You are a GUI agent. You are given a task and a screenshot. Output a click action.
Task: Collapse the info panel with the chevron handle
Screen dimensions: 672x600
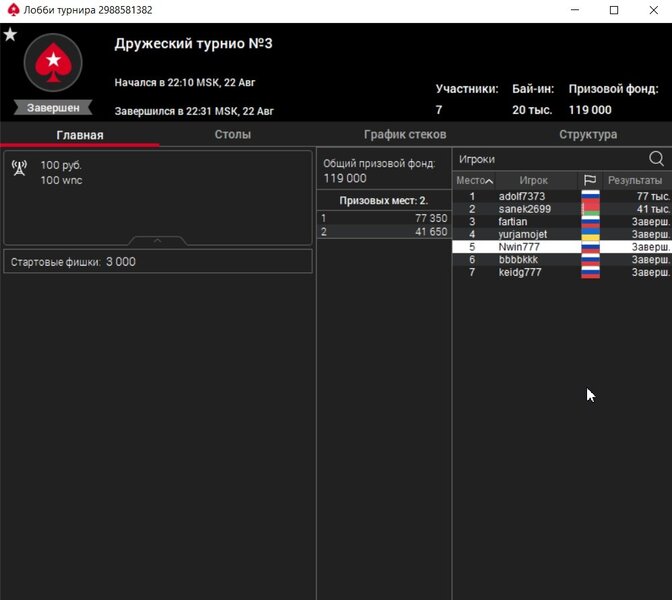pyautogui.click(x=158, y=240)
